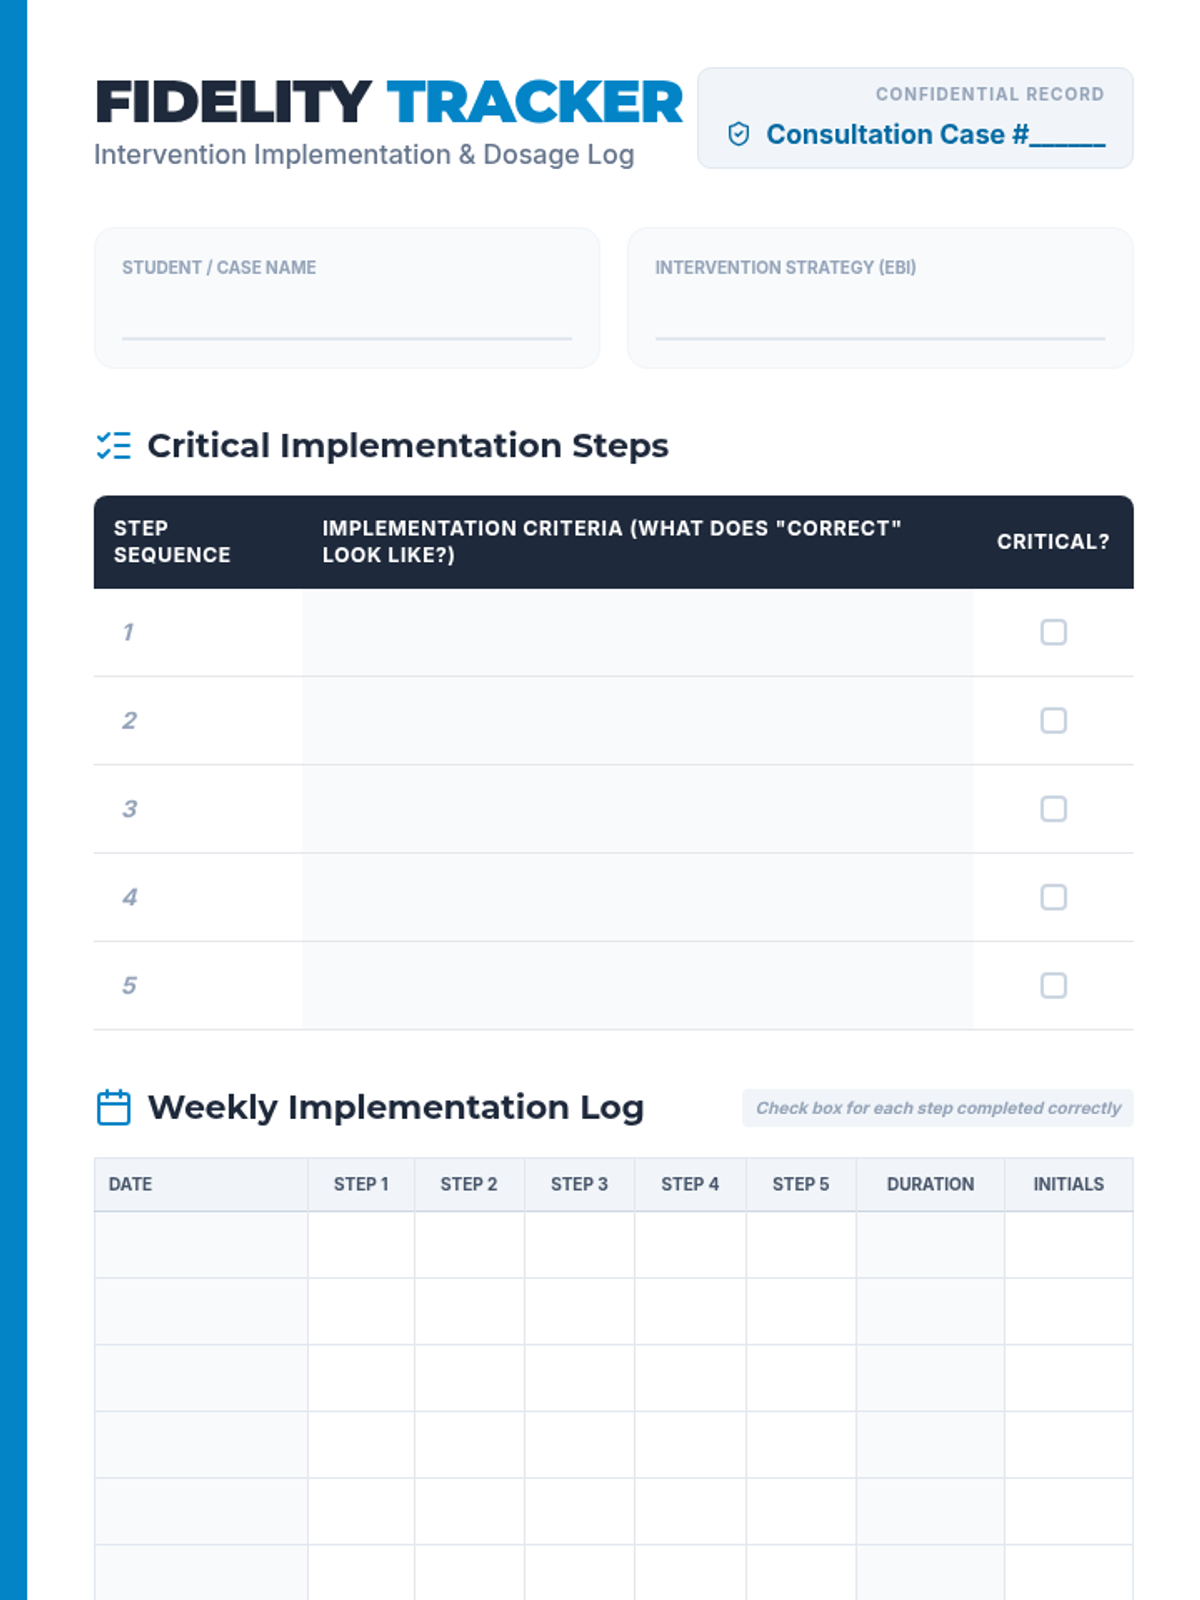The image size is (1200, 1600).
Task: Click the STEP 3 column header
Action: point(579,1184)
